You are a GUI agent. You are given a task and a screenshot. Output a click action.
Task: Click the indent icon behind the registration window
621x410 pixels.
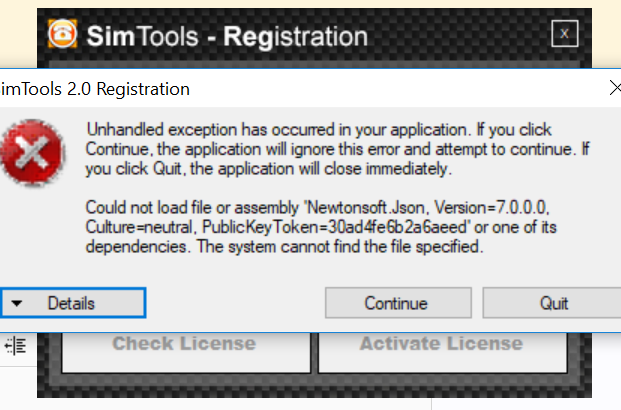[x=15, y=346]
